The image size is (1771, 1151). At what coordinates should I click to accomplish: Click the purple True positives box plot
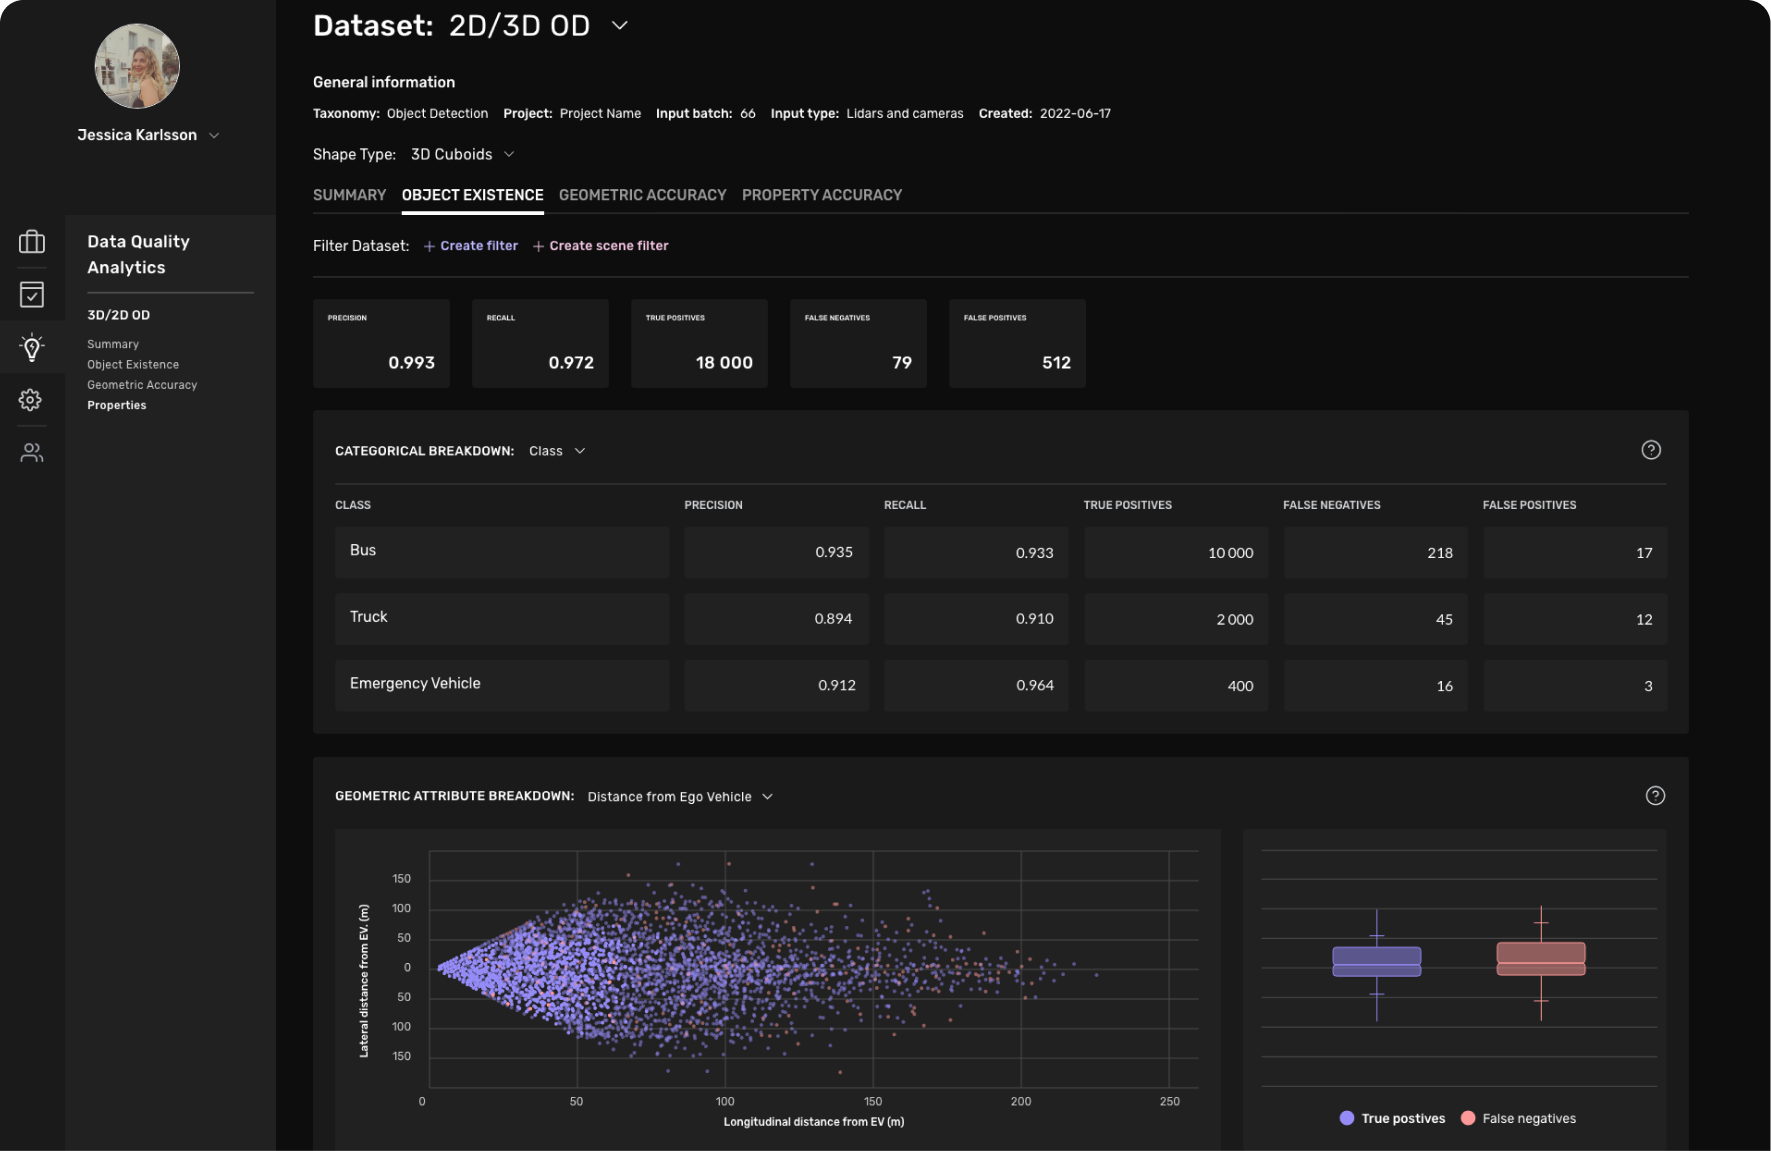pyautogui.click(x=1377, y=962)
